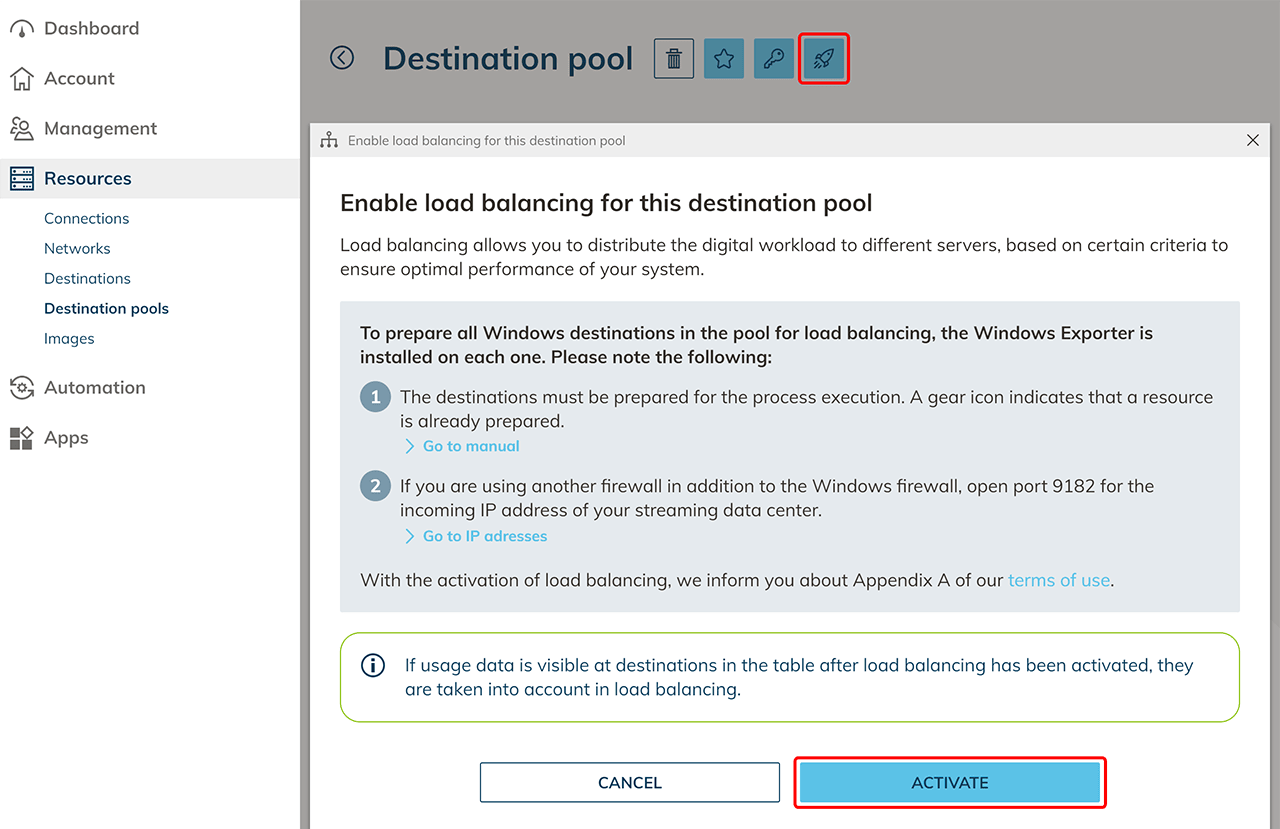Click the trash delete icon
This screenshot has height=829, width=1280.
tap(674, 59)
